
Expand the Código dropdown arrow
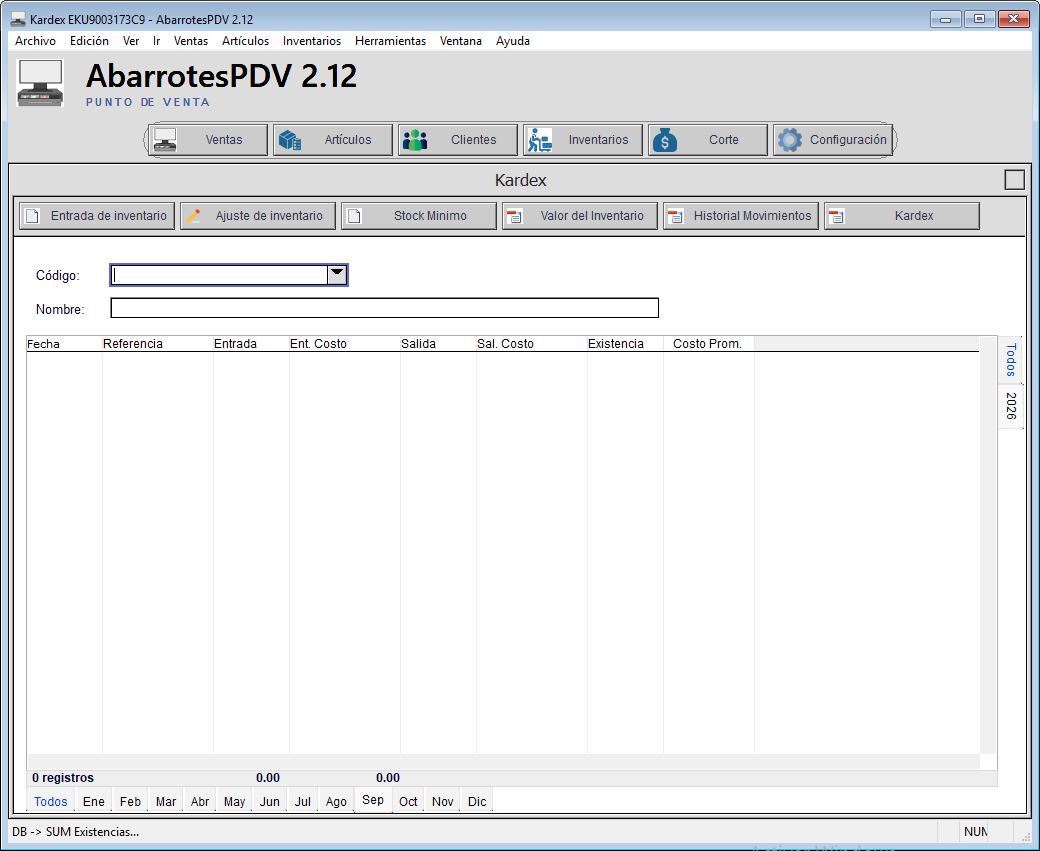(x=337, y=275)
